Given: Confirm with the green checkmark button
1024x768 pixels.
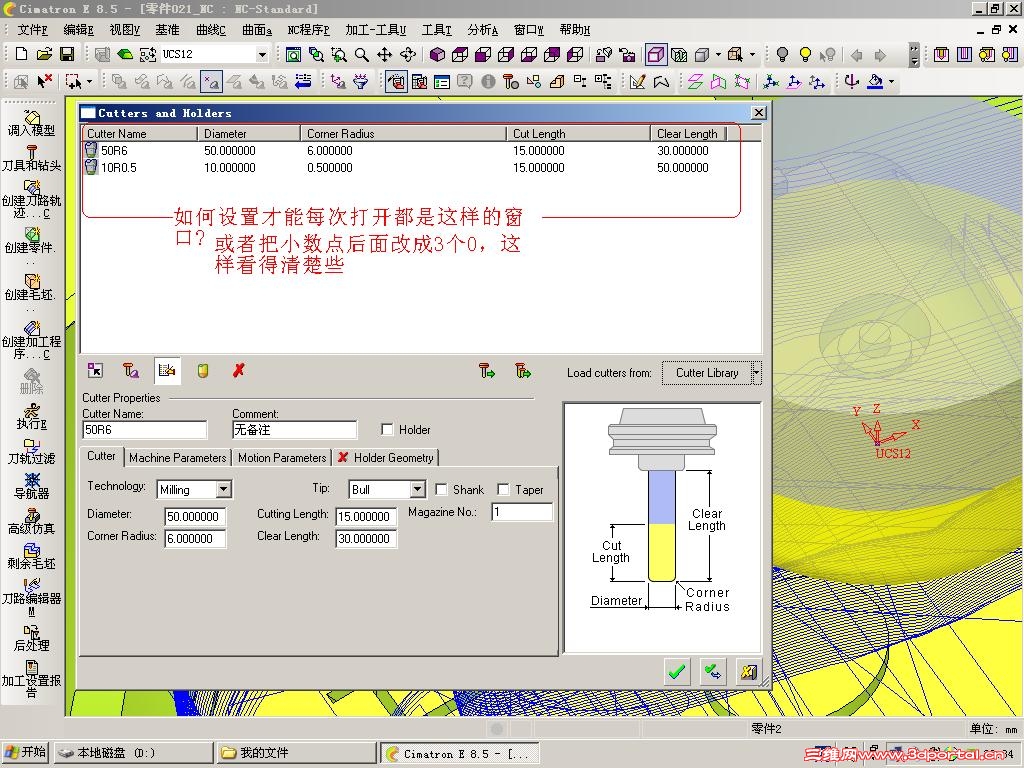Looking at the screenshot, I should (677, 671).
